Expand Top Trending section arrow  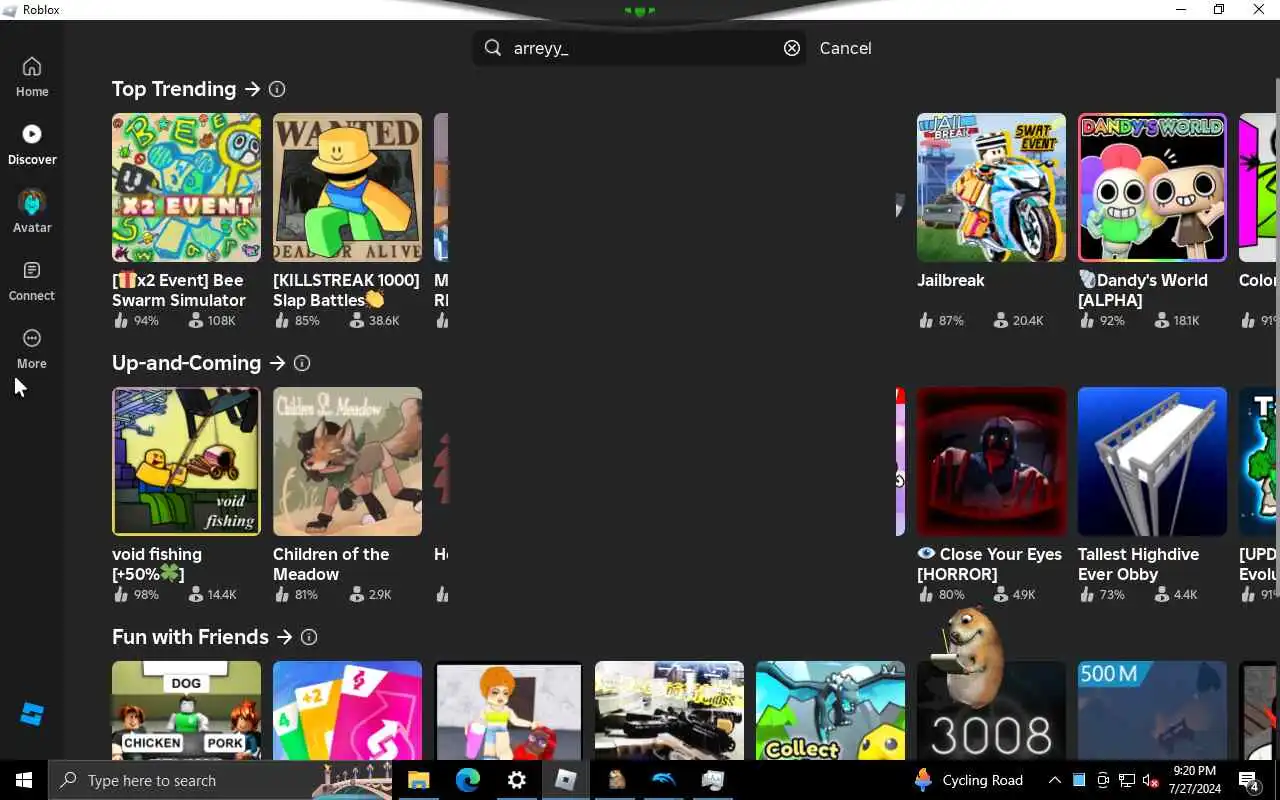(x=252, y=89)
